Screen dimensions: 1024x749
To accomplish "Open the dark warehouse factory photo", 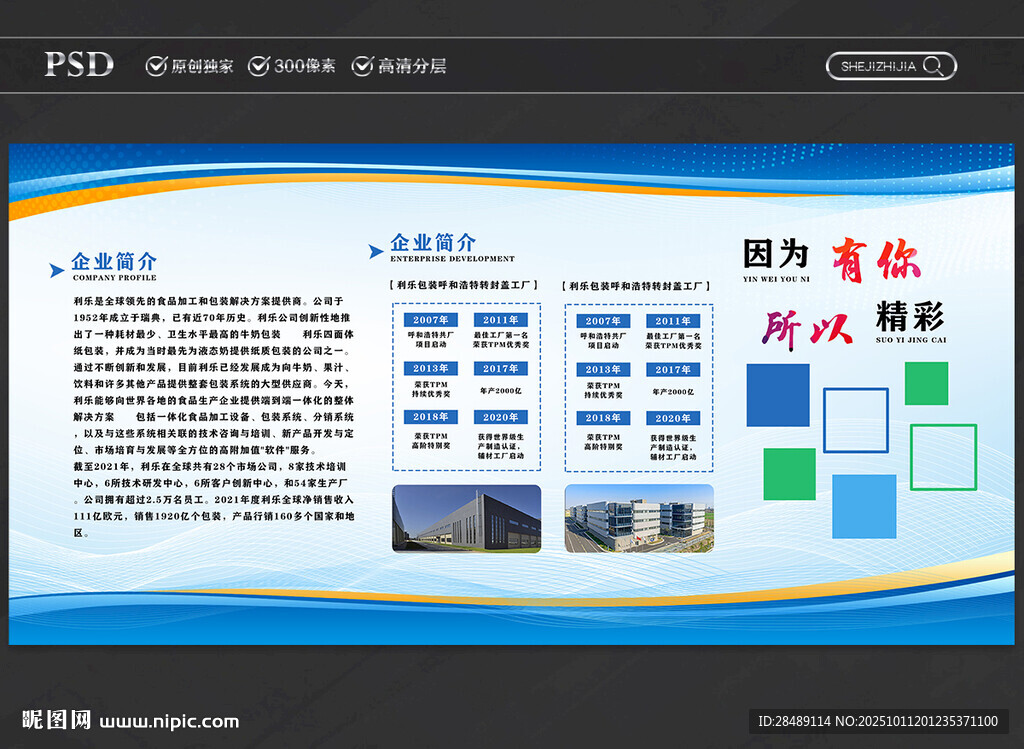I will click(466, 518).
